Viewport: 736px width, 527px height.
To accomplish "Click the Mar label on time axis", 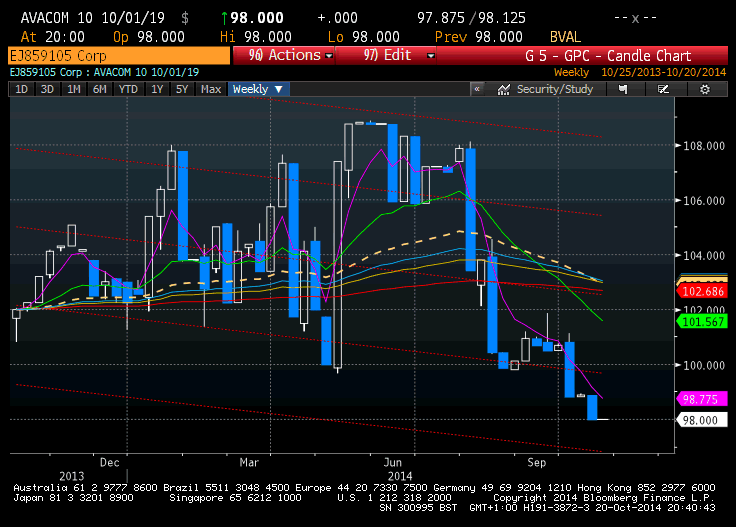I will click(x=249, y=463).
